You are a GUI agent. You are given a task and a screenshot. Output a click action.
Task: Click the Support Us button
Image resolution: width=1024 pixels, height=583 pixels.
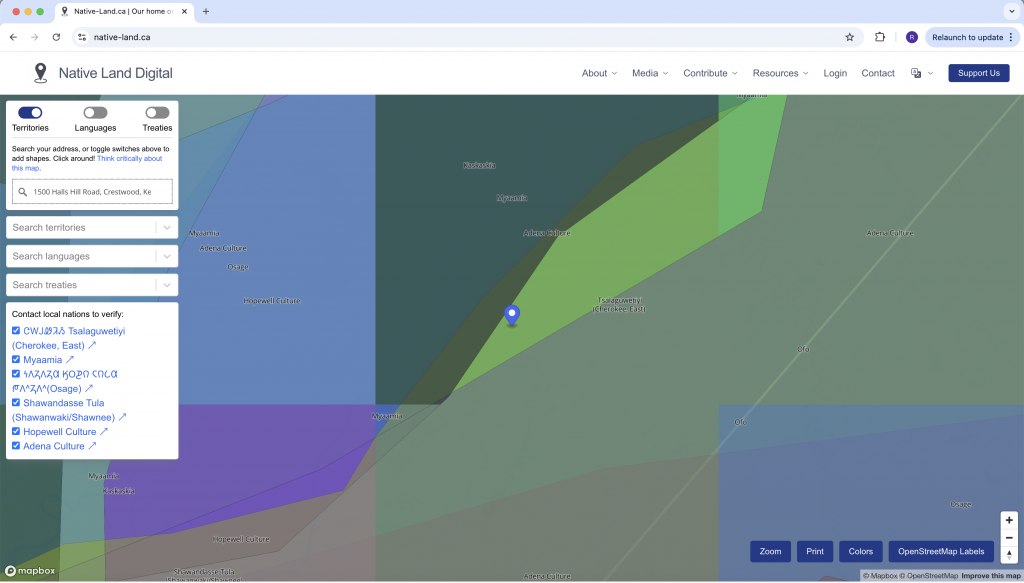point(979,73)
